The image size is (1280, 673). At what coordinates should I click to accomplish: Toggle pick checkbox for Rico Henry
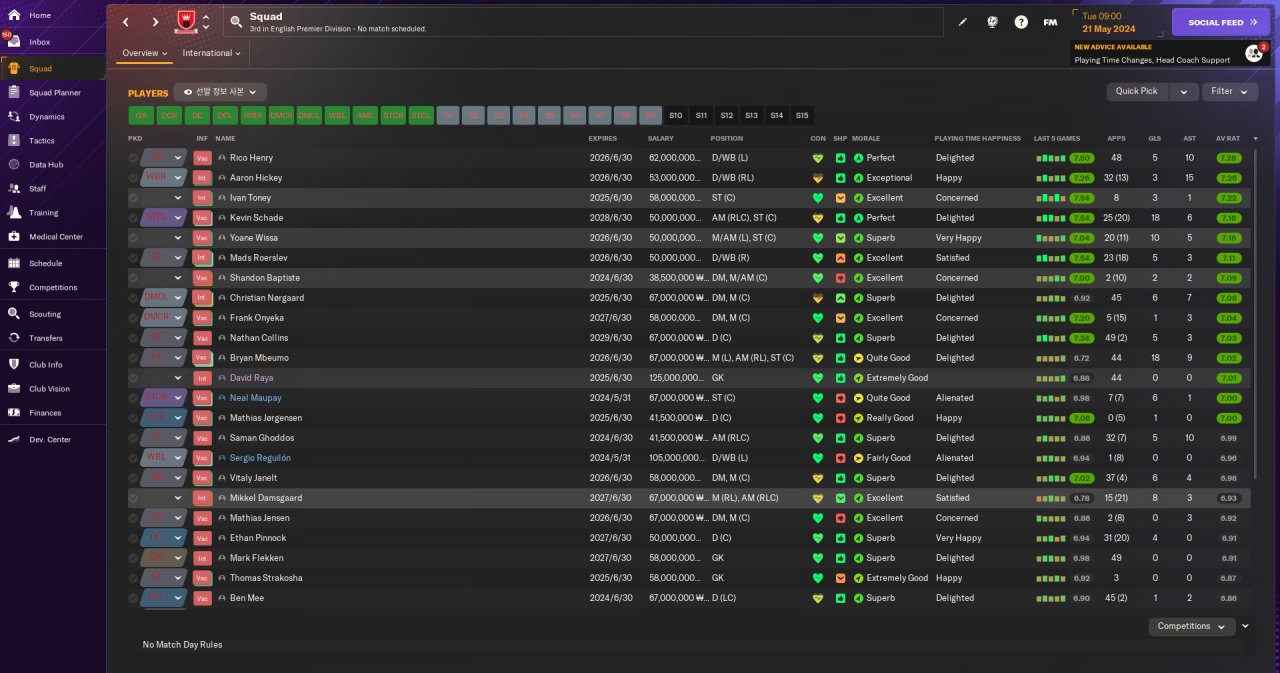(x=134, y=158)
